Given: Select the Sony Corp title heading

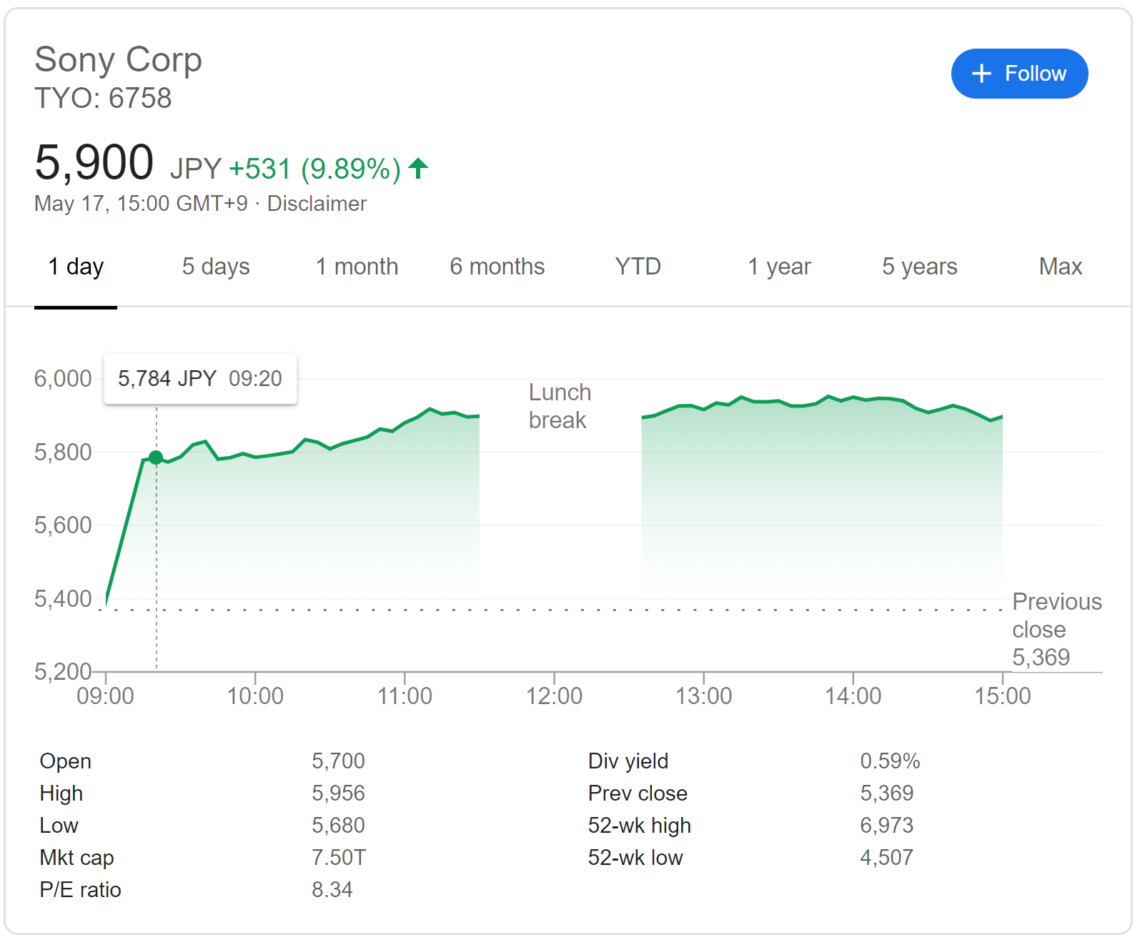Looking at the screenshot, I should coord(118,60).
